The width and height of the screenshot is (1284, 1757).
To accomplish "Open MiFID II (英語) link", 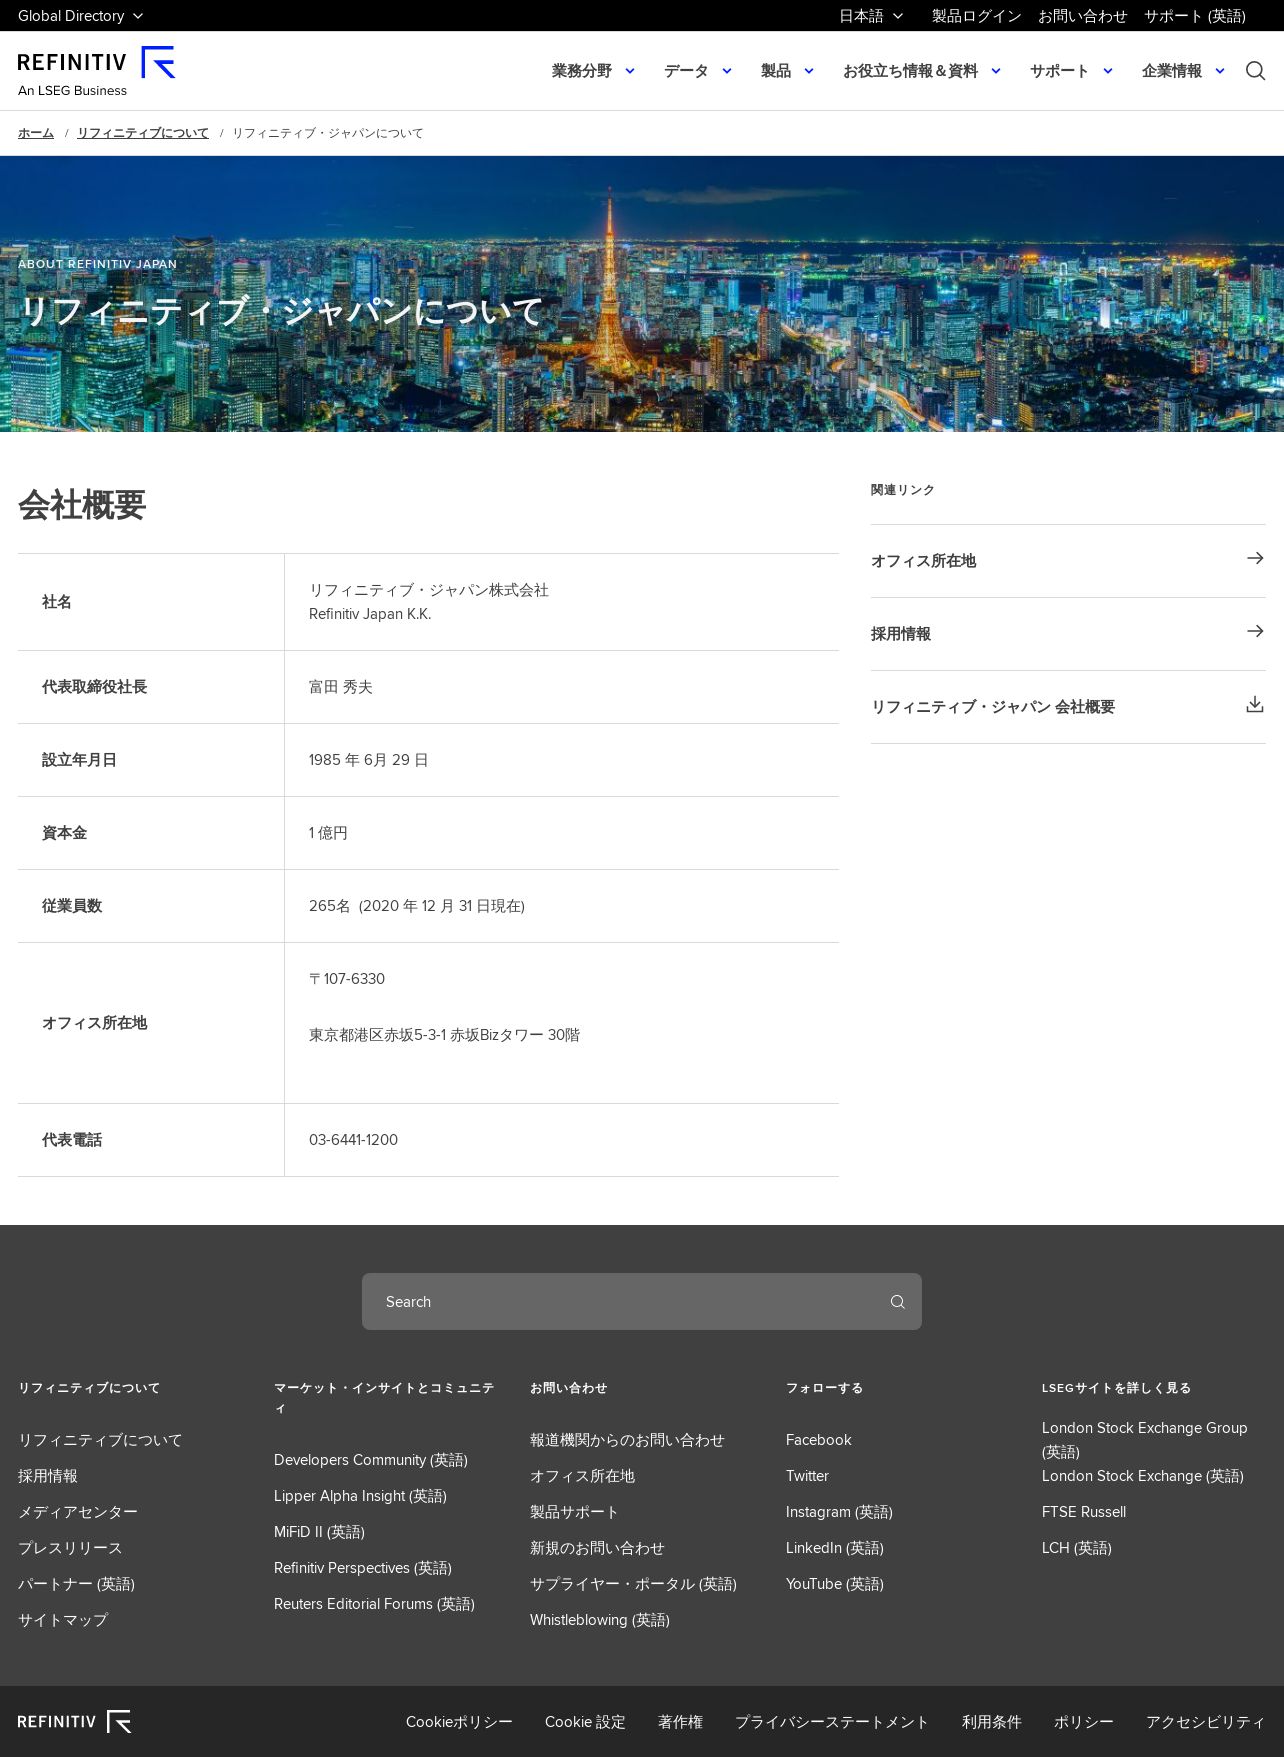I will (319, 1532).
